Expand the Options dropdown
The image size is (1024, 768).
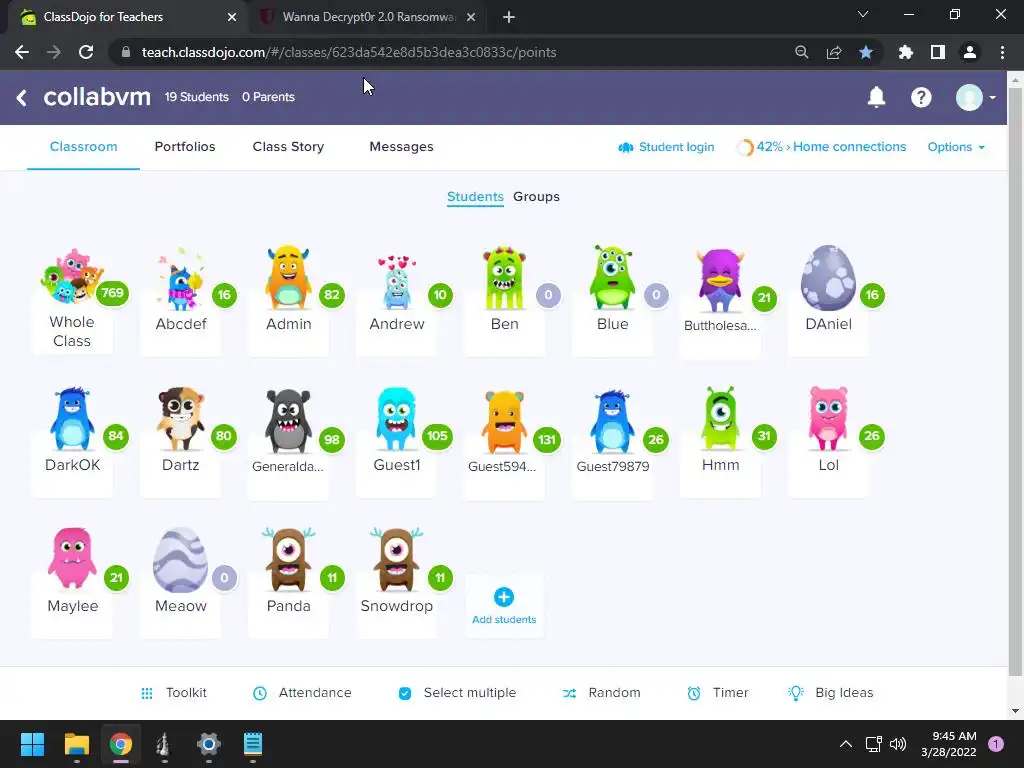(956, 147)
